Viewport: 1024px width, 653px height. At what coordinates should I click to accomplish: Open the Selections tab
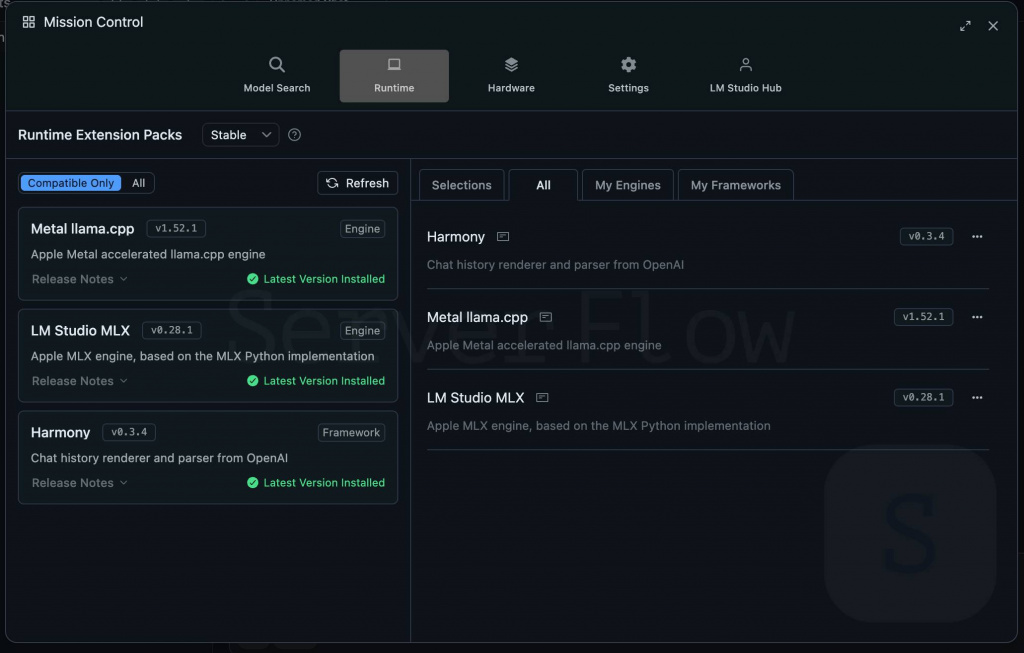[461, 185]
